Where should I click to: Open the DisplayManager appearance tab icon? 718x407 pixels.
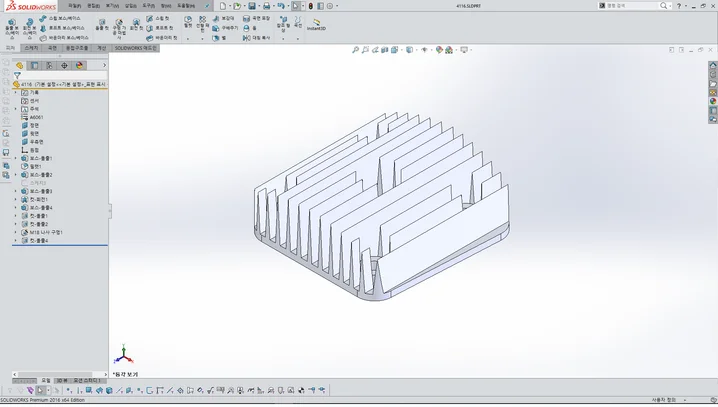[x=79, y=65]
